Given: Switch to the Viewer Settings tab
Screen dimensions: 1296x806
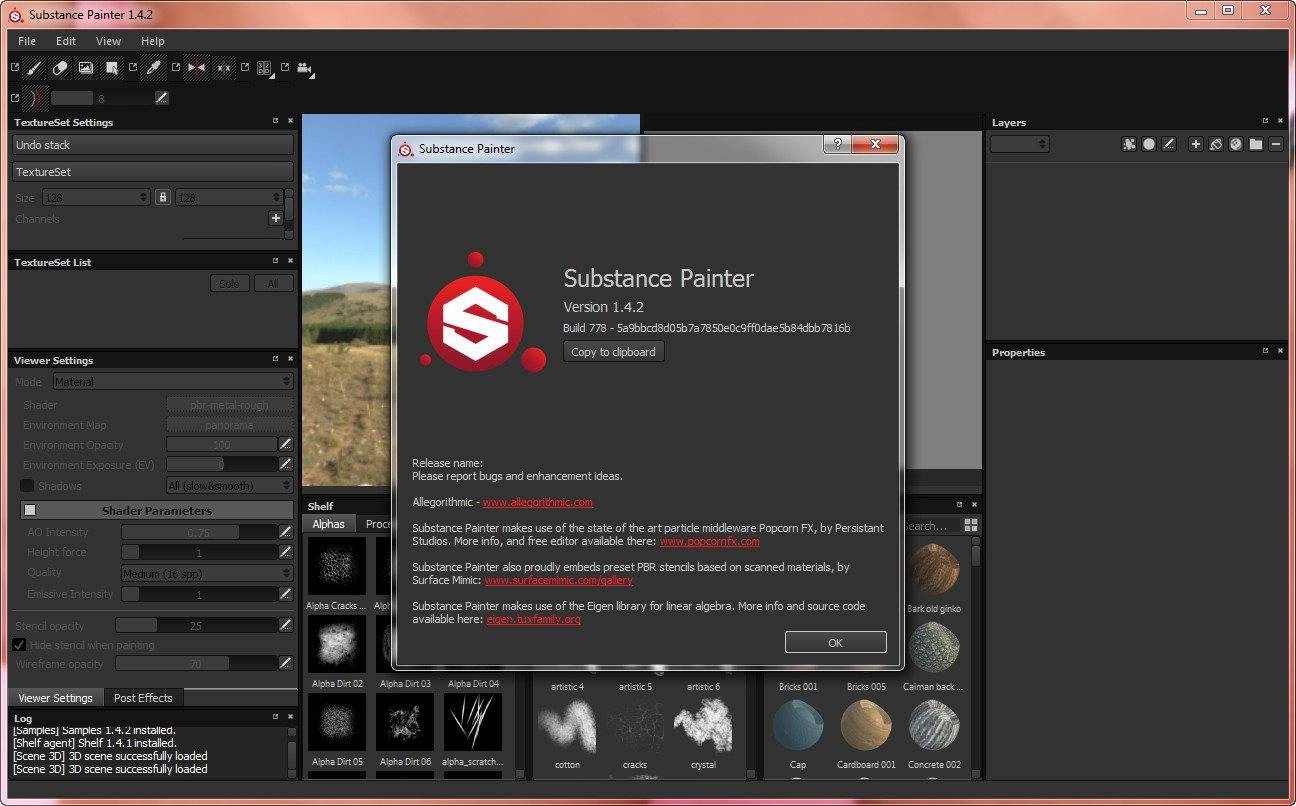Looking at the screenshot, I should click(55, 698).
